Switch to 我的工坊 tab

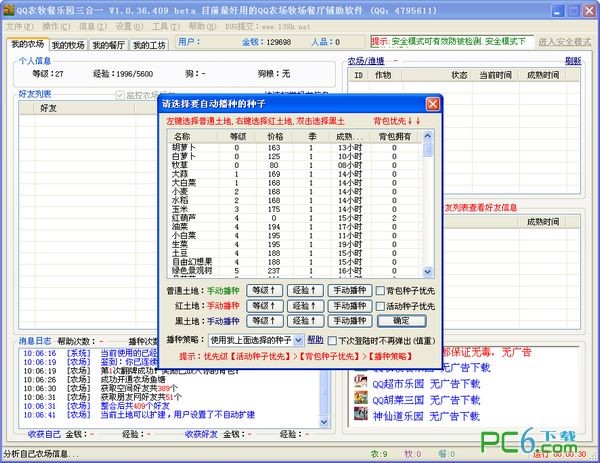[x=149, y=45]
